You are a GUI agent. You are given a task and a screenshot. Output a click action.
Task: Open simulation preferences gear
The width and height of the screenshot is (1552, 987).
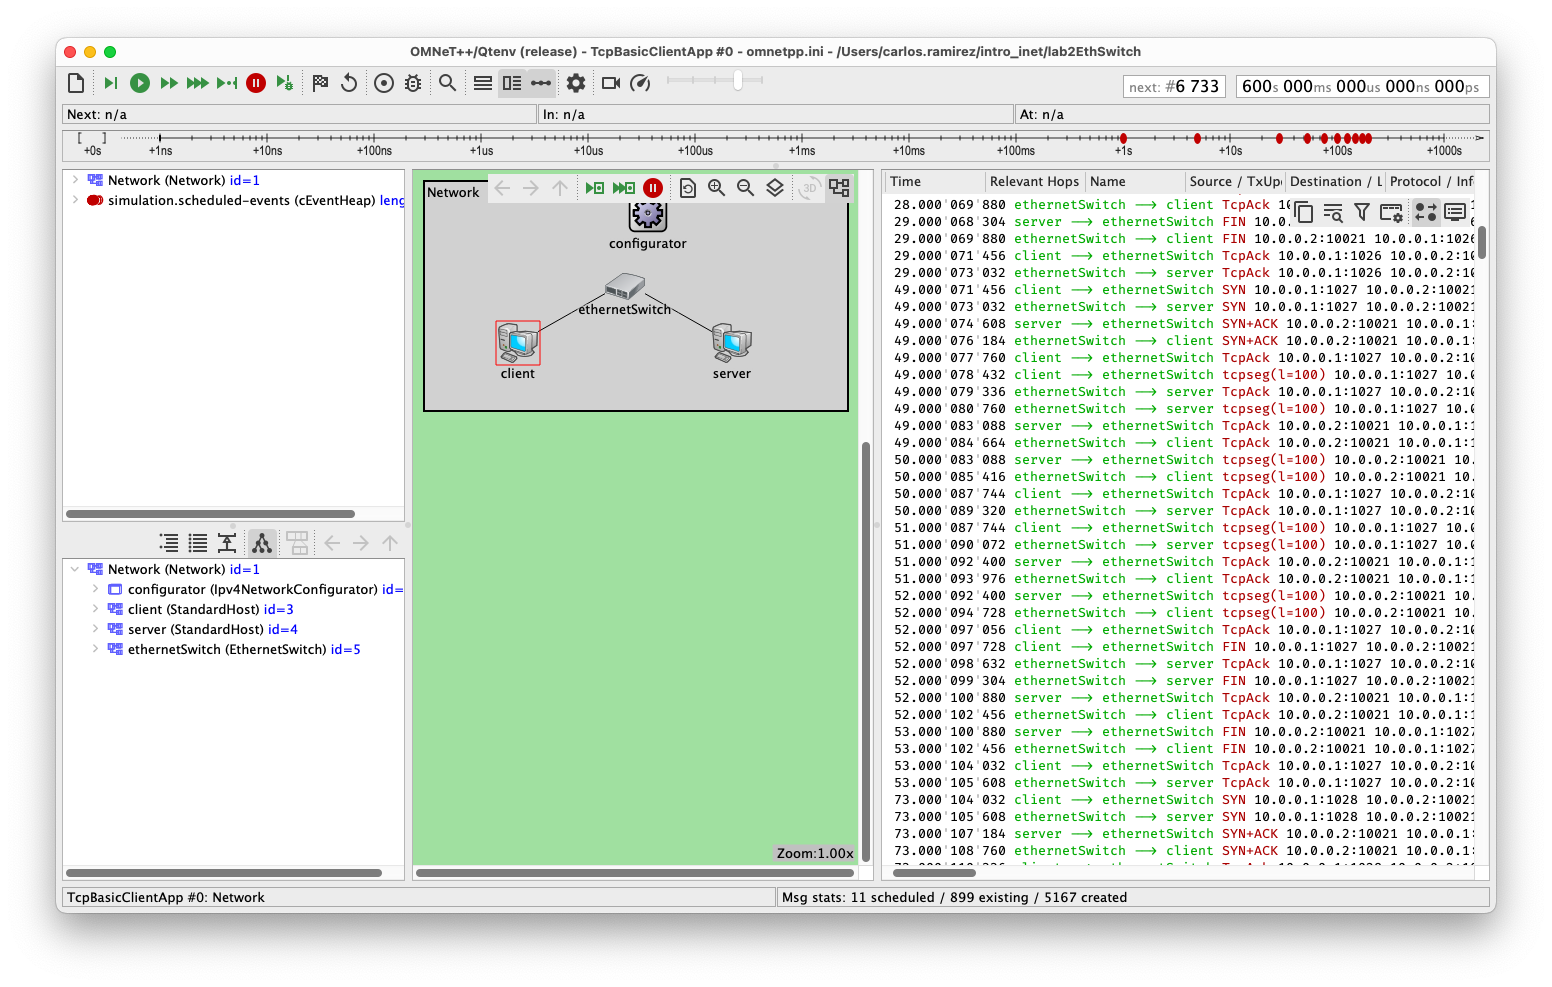[x=576, y=83]
